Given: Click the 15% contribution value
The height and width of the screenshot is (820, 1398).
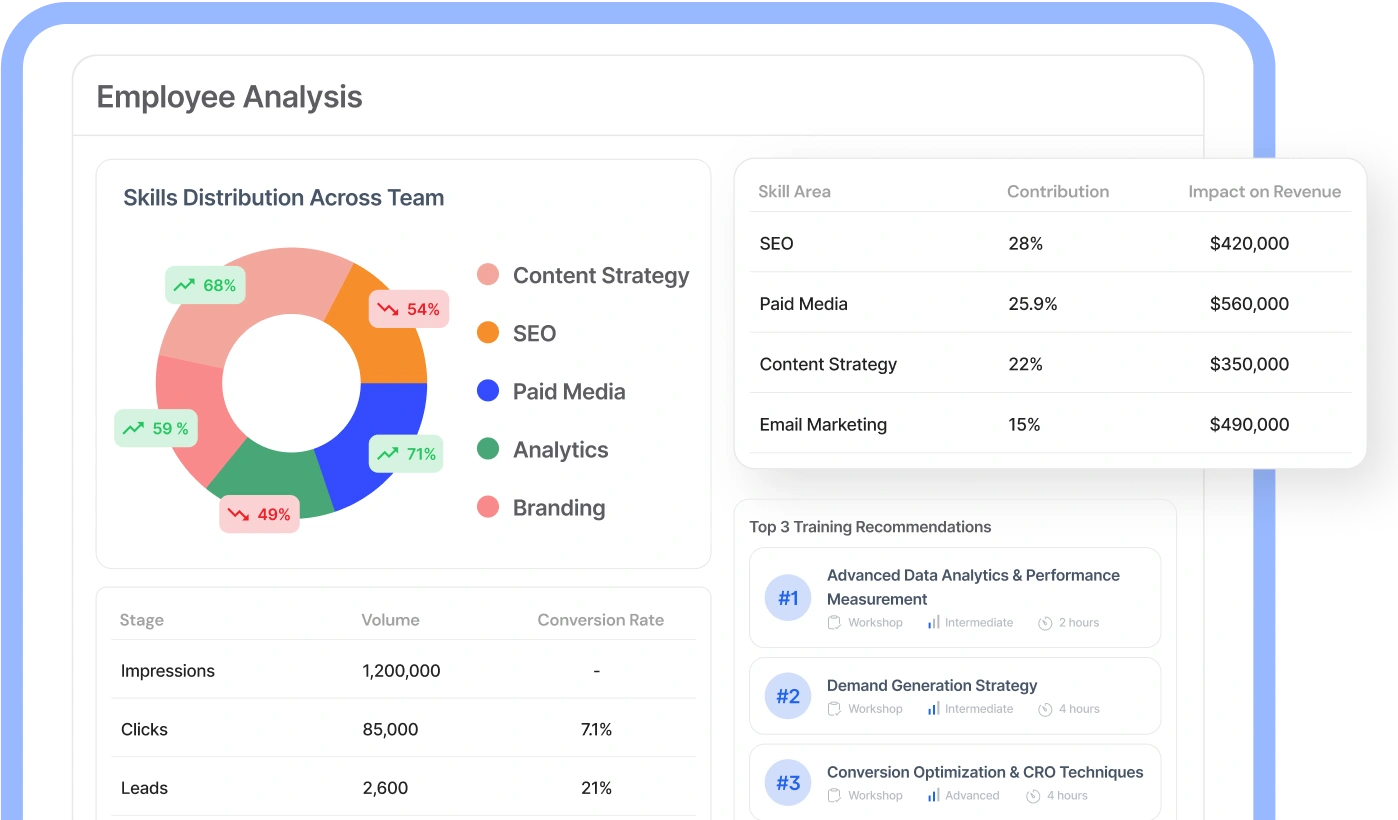Looking at the screenshot, I should (x=1024, y=424).
